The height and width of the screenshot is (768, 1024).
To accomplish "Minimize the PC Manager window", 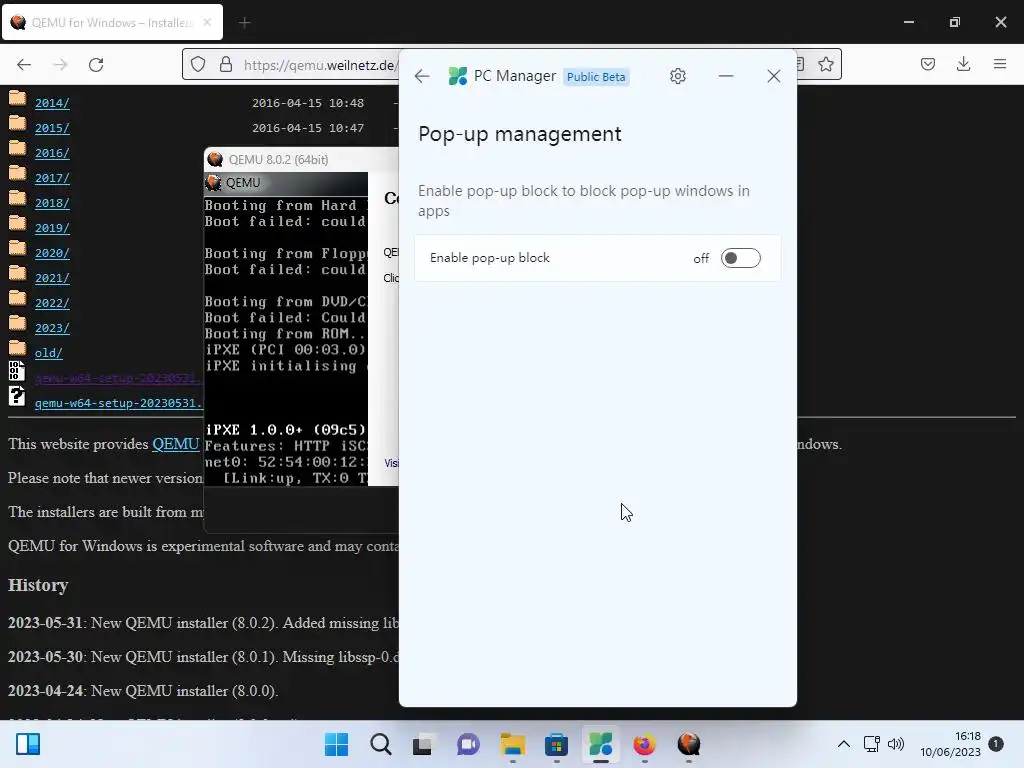I will (x=726, y=76).
